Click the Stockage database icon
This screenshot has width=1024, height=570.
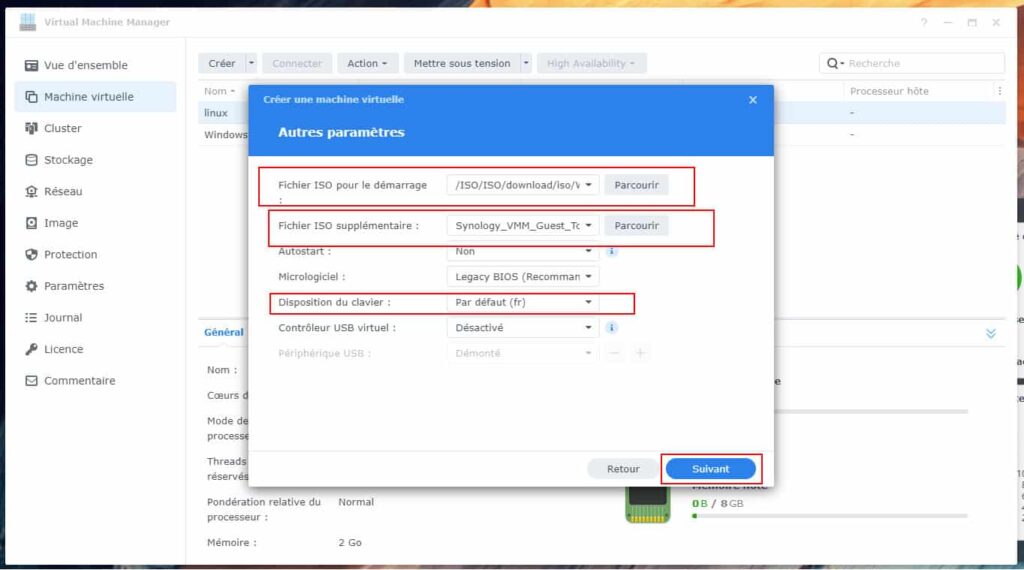(31, 160)
